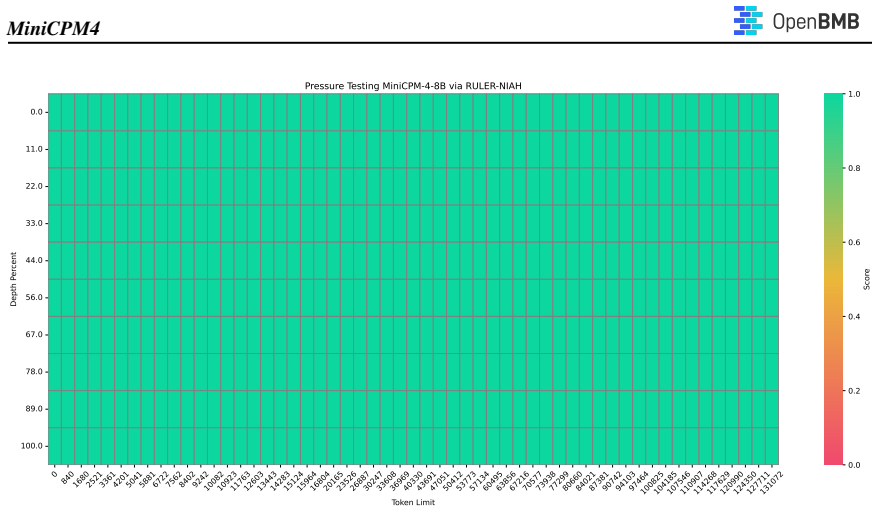Click the 0.8 tick on the Score colorbar
The image size is (878, 512).
854,168
